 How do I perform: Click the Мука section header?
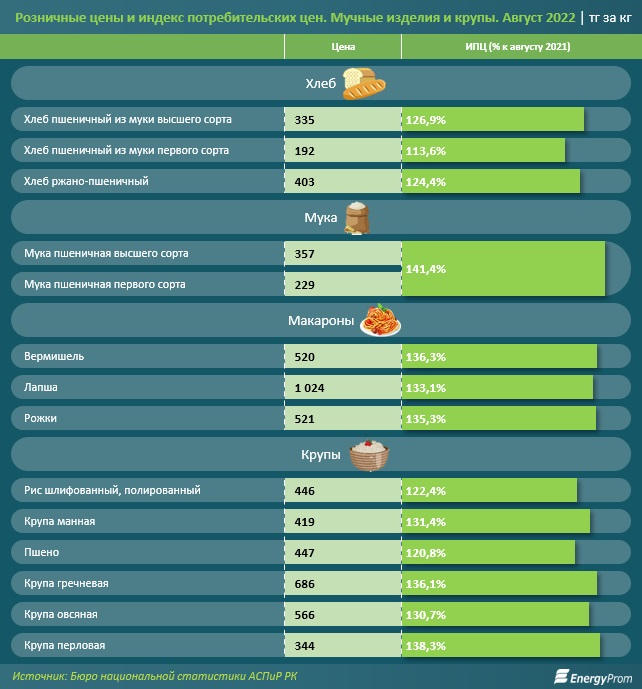321,218
